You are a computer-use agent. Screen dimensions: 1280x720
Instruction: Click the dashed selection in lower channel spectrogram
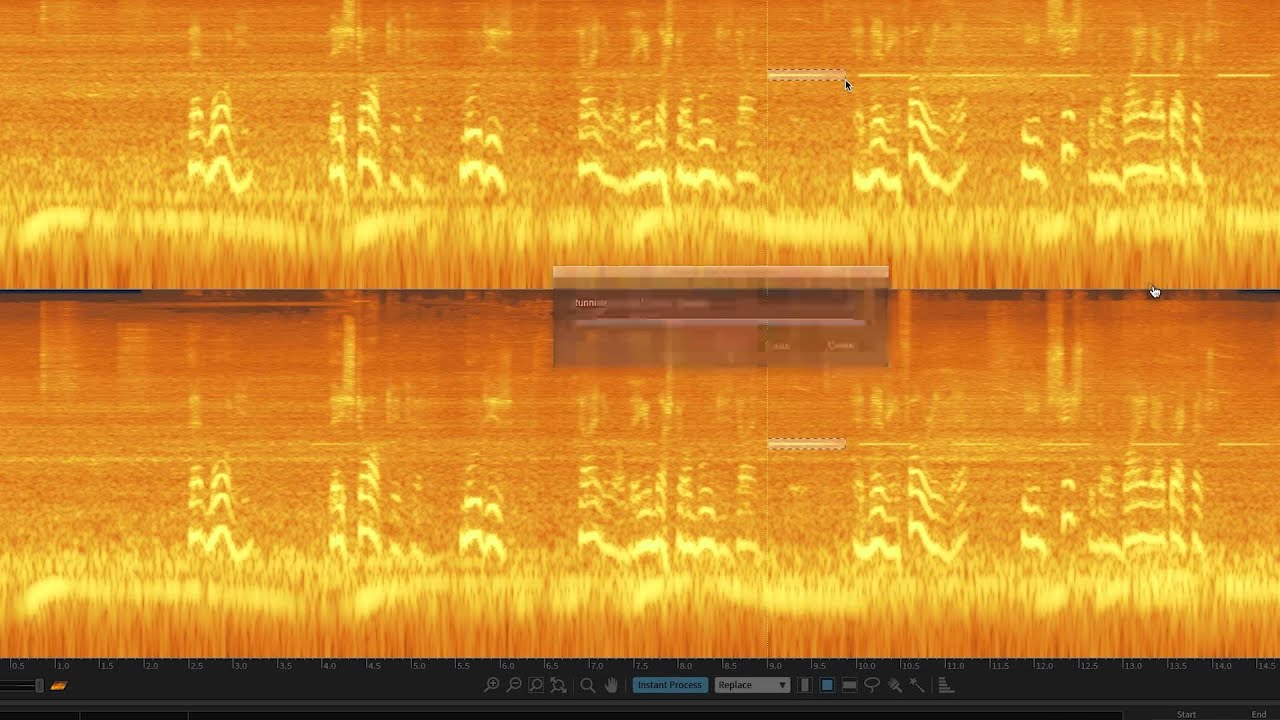click(x=806, y=443)
